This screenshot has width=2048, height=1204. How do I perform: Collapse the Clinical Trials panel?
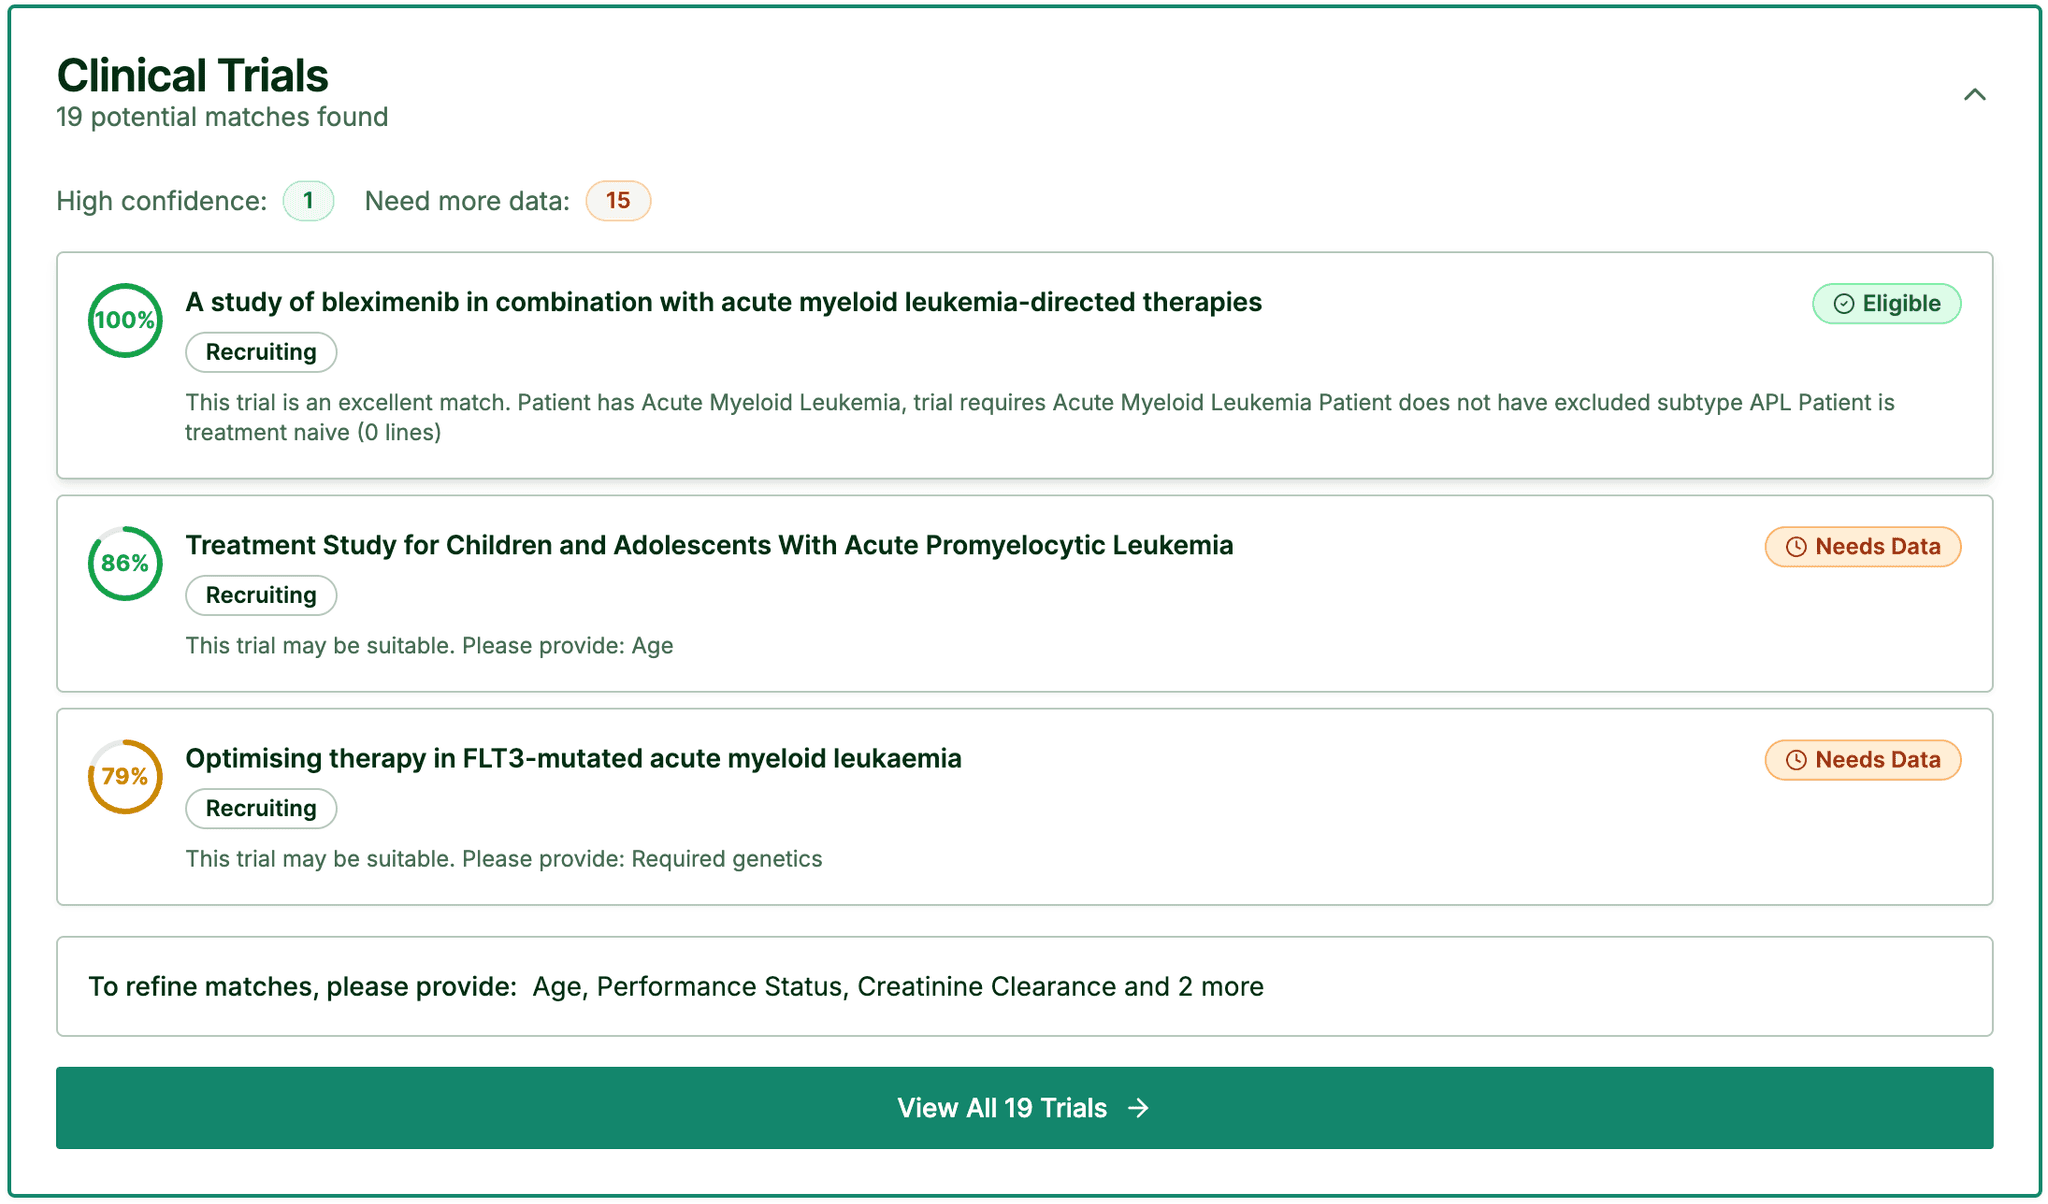pos(1975,94)
